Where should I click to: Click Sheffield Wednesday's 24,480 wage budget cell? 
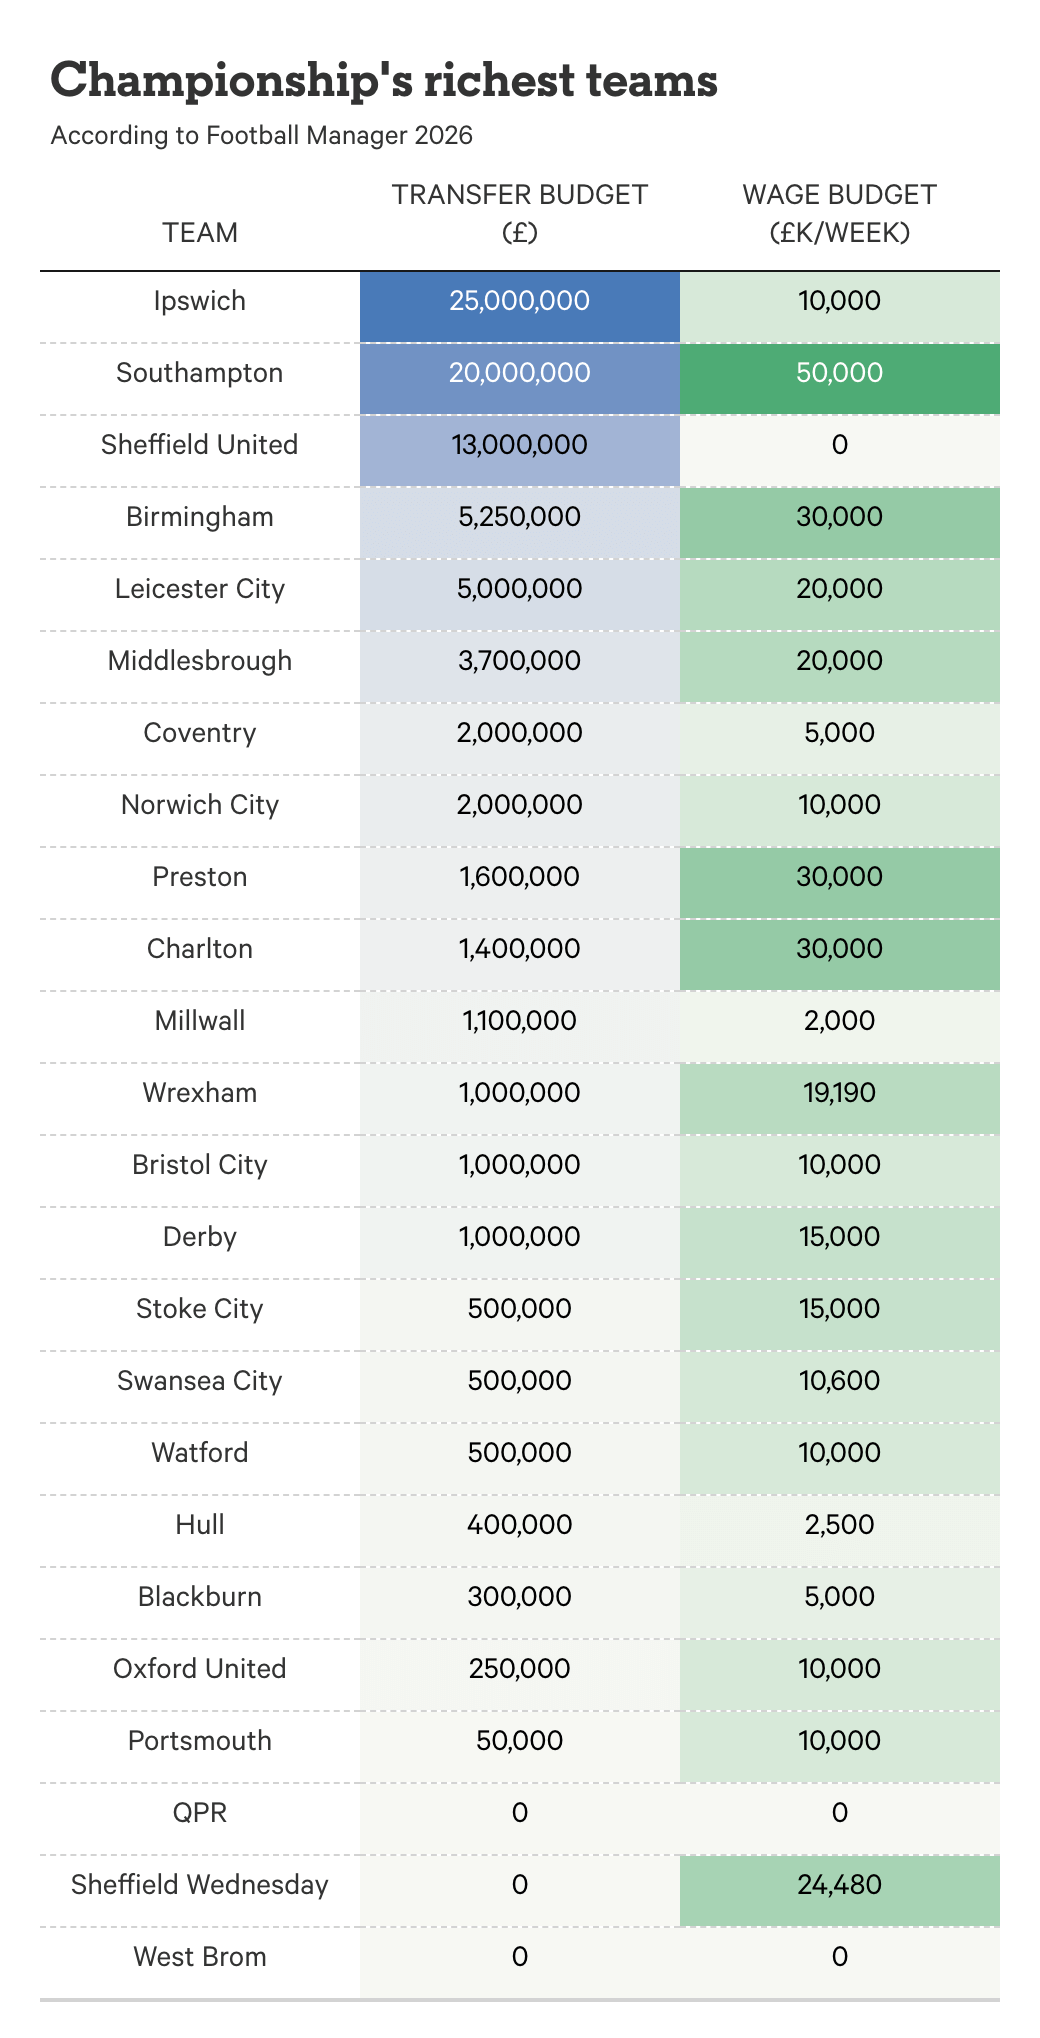[x=839, y=1885]
